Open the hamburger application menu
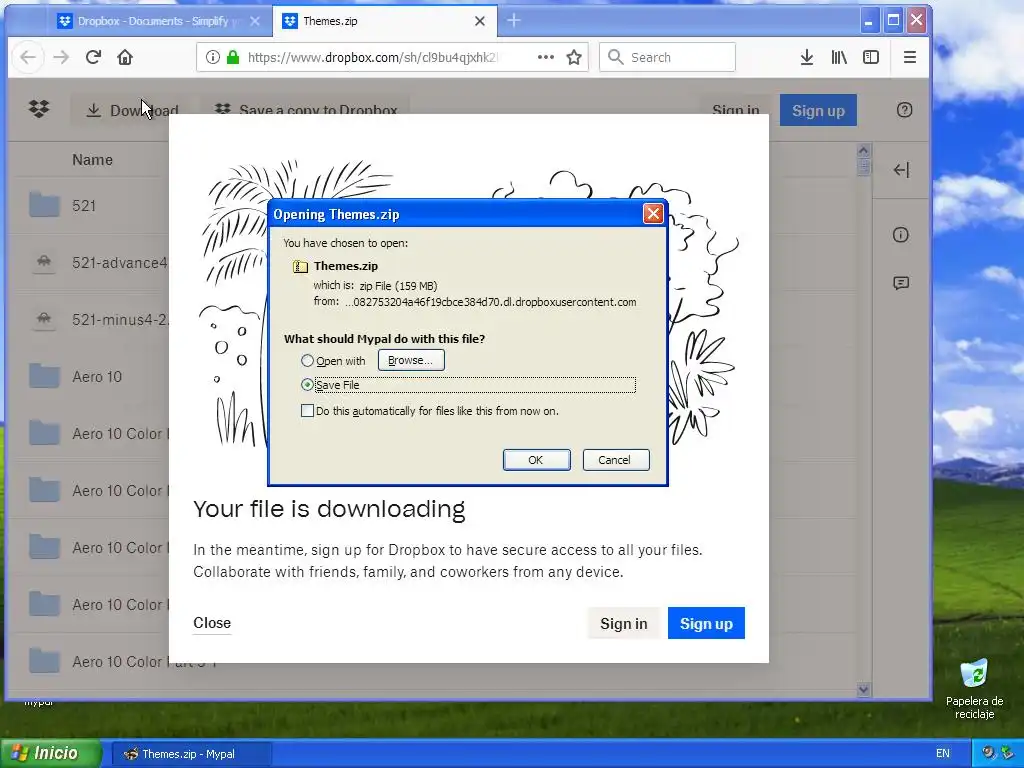The image size is (1024, 768). (x=909, y=57)
